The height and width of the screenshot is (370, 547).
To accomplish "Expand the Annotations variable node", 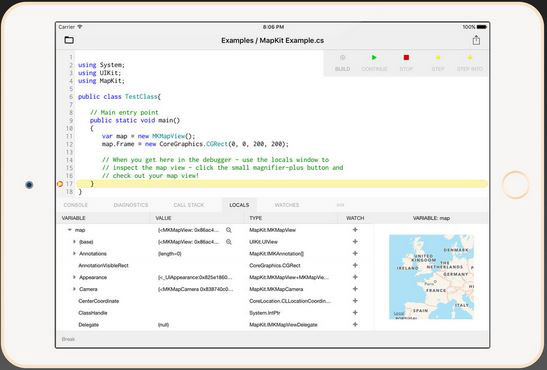I will click(x=74, y=254).
